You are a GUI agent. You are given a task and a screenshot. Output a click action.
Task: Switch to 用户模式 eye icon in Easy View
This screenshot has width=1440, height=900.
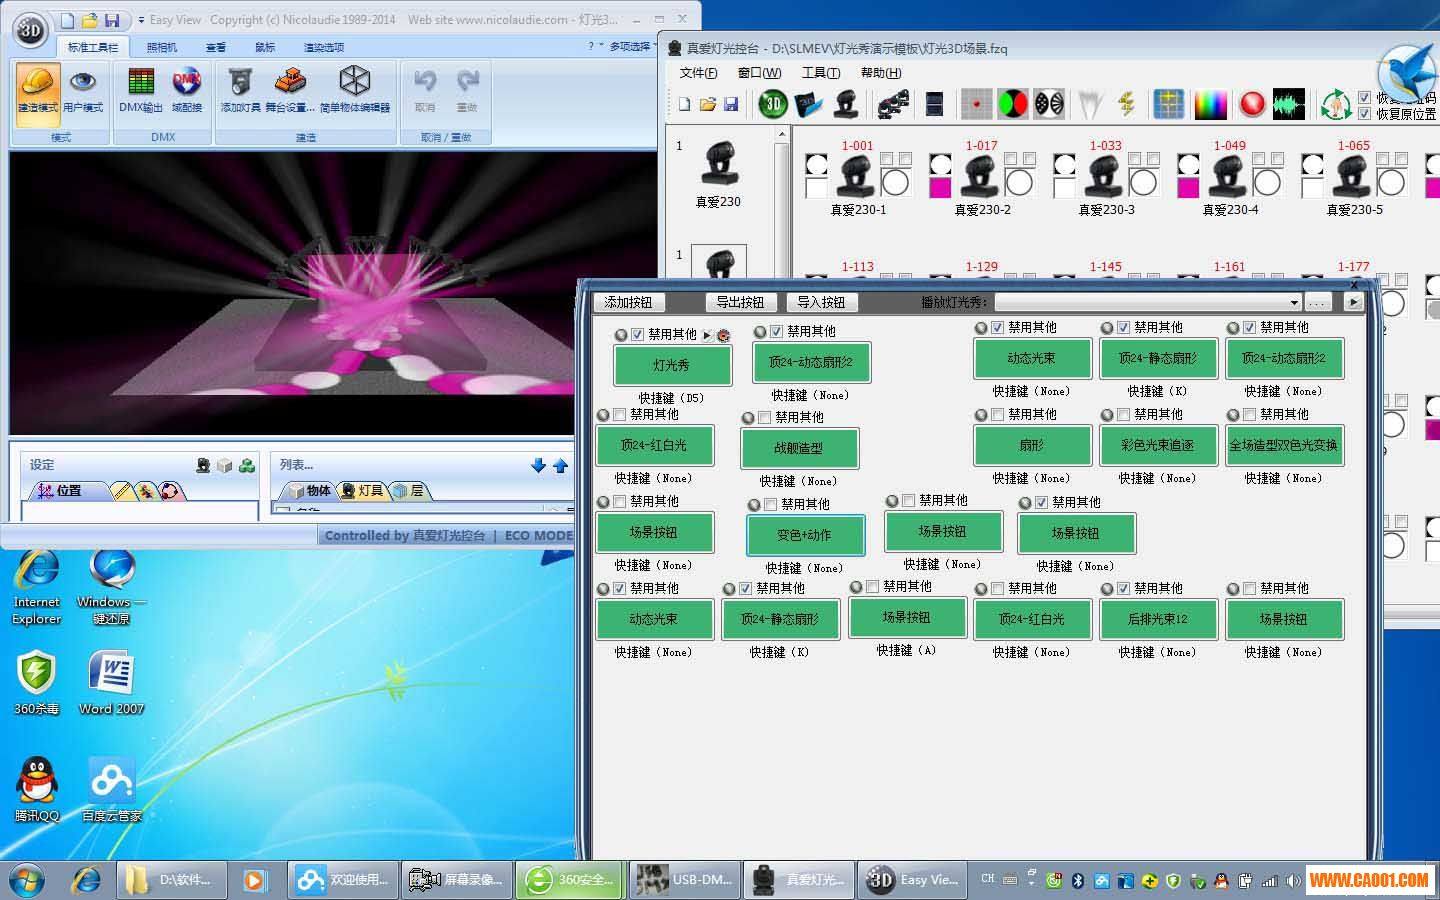pyautogui.click(x=83, y=88)
